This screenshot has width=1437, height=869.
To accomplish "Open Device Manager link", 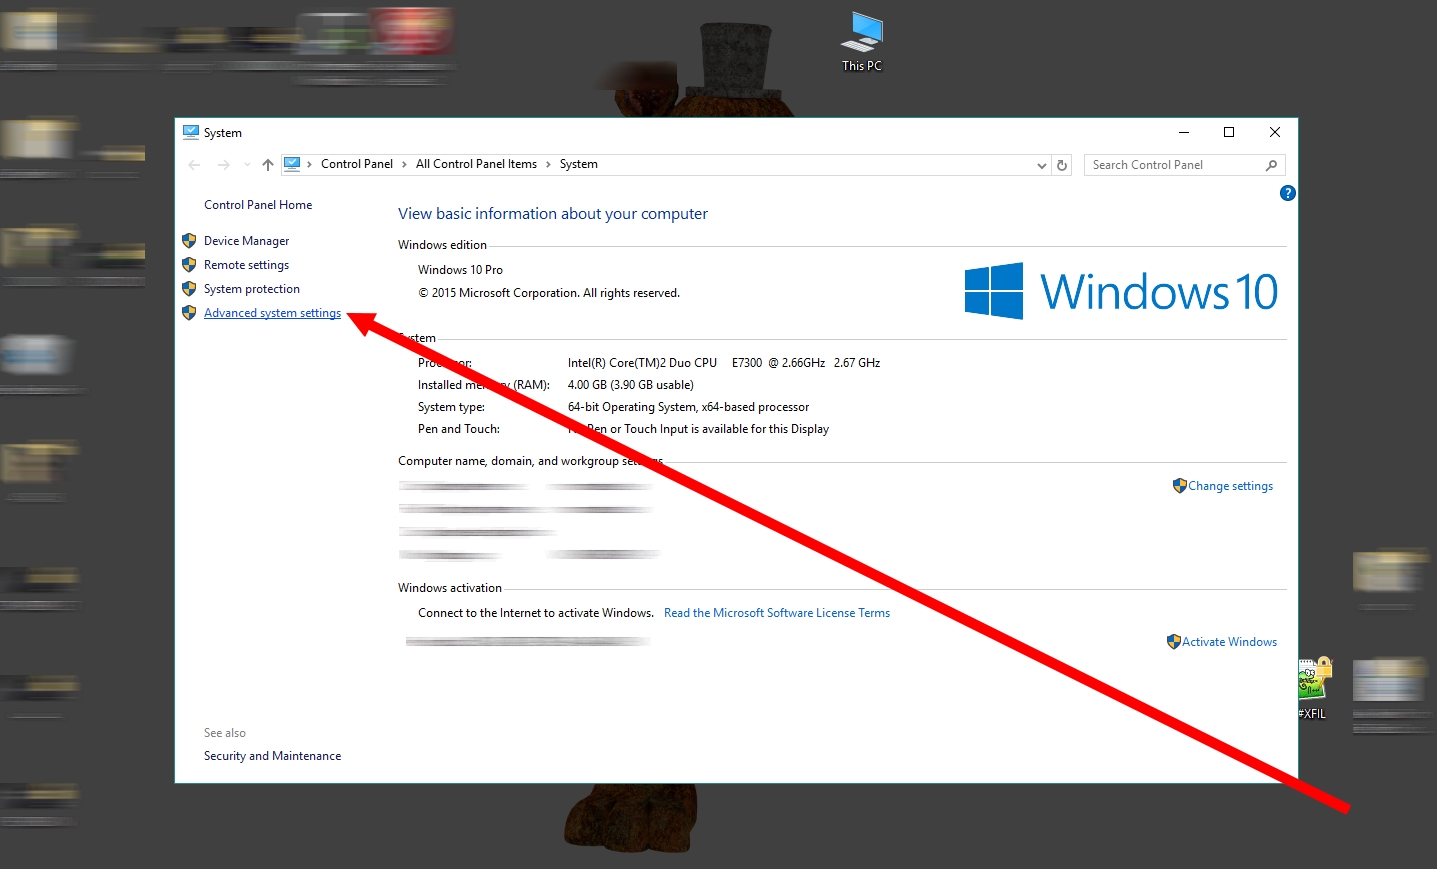I will point(246,241).
